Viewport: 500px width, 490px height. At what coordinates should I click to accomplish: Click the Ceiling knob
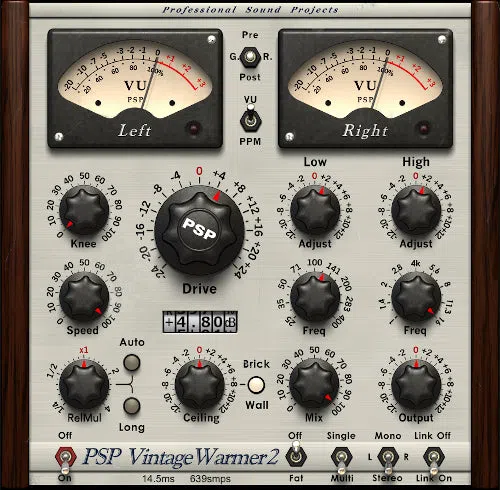[x=199, y=384]
